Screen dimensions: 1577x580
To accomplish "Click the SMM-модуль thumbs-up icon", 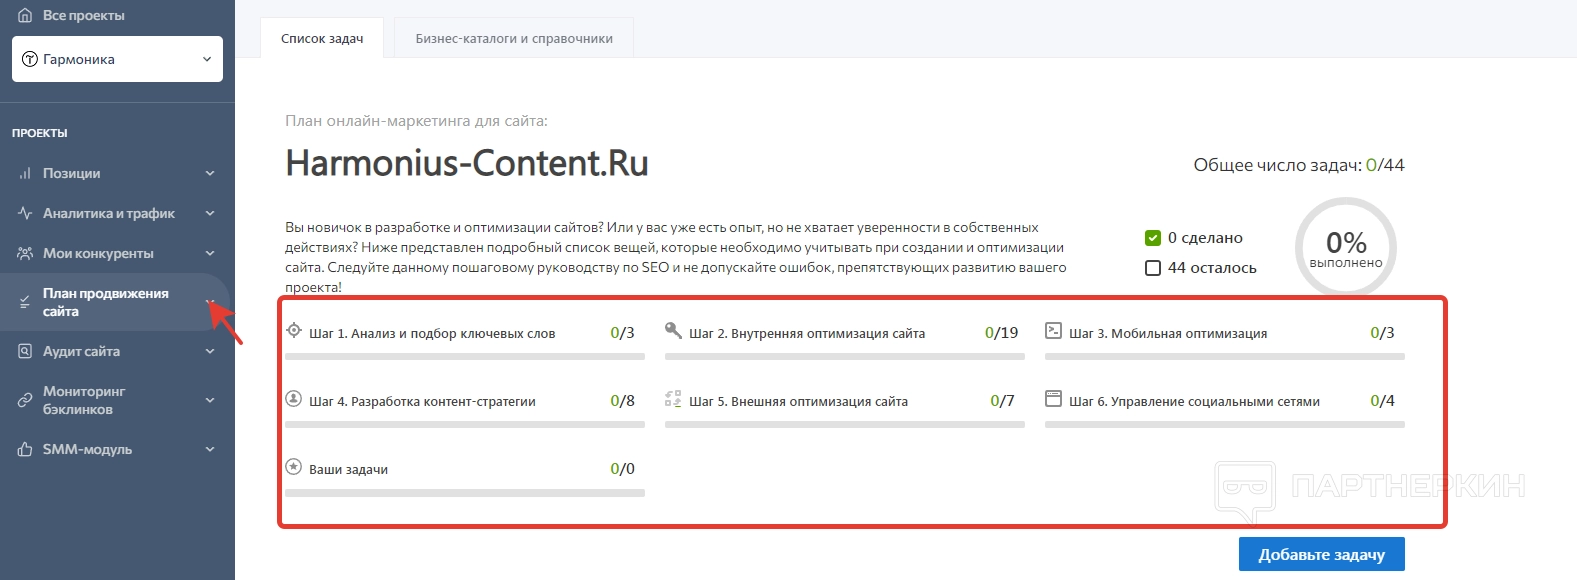I will coord(25,450).
